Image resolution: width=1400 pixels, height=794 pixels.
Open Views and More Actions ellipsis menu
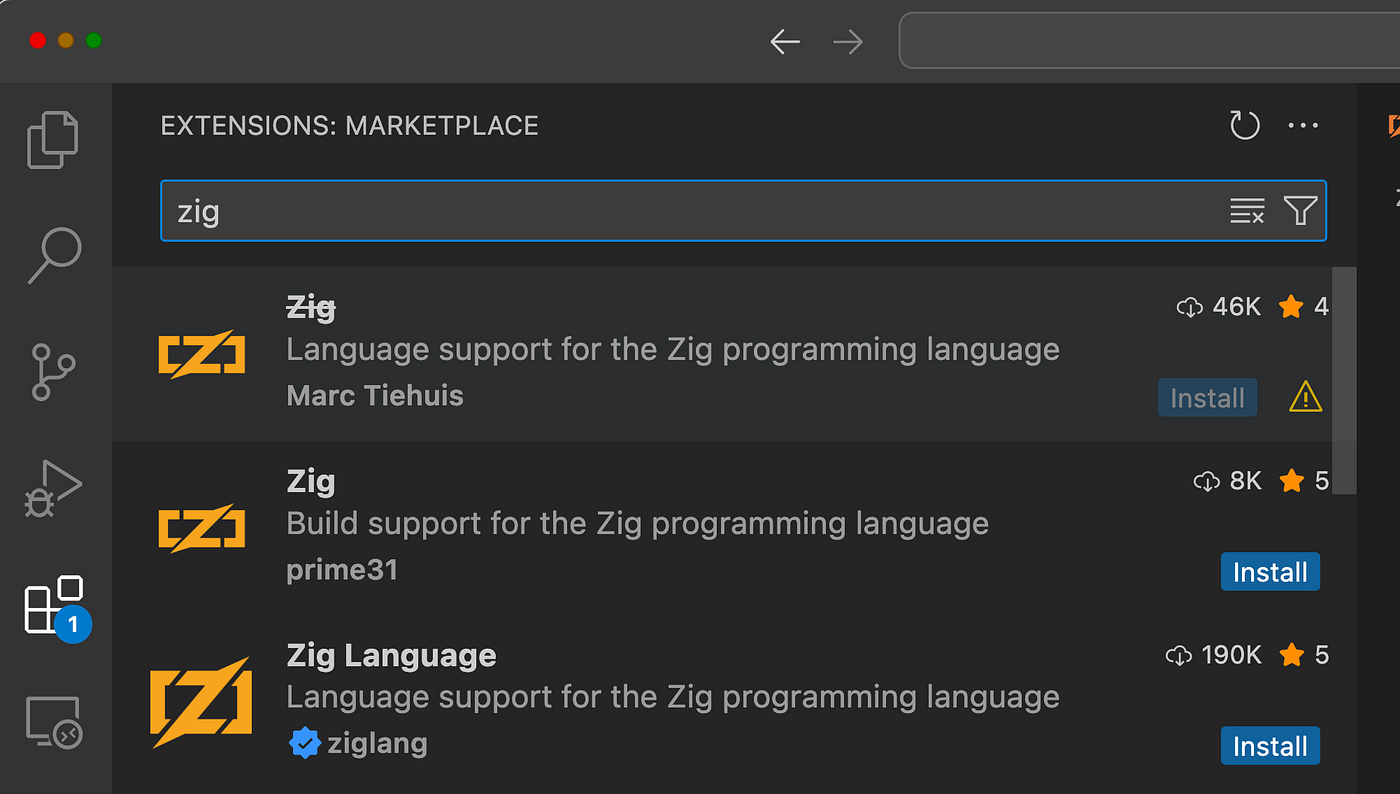1303,126
